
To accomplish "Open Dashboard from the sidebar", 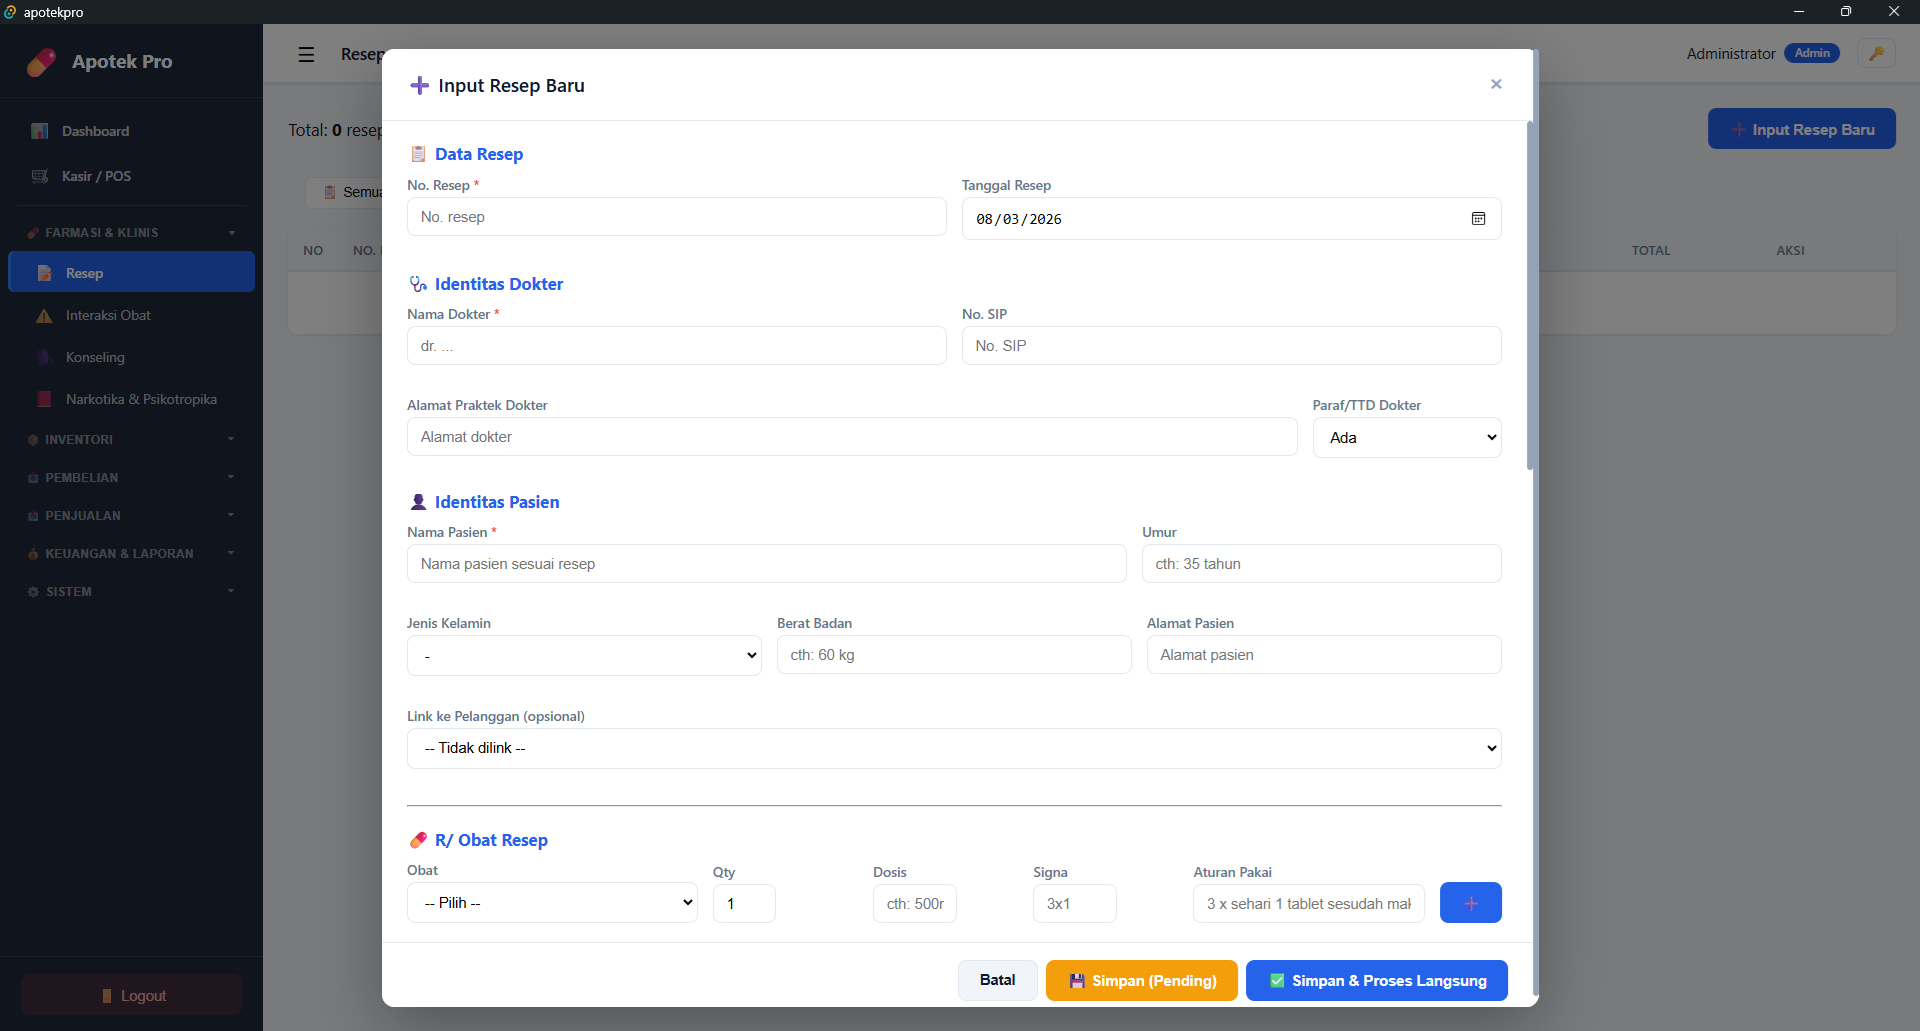I will [95, 131].
